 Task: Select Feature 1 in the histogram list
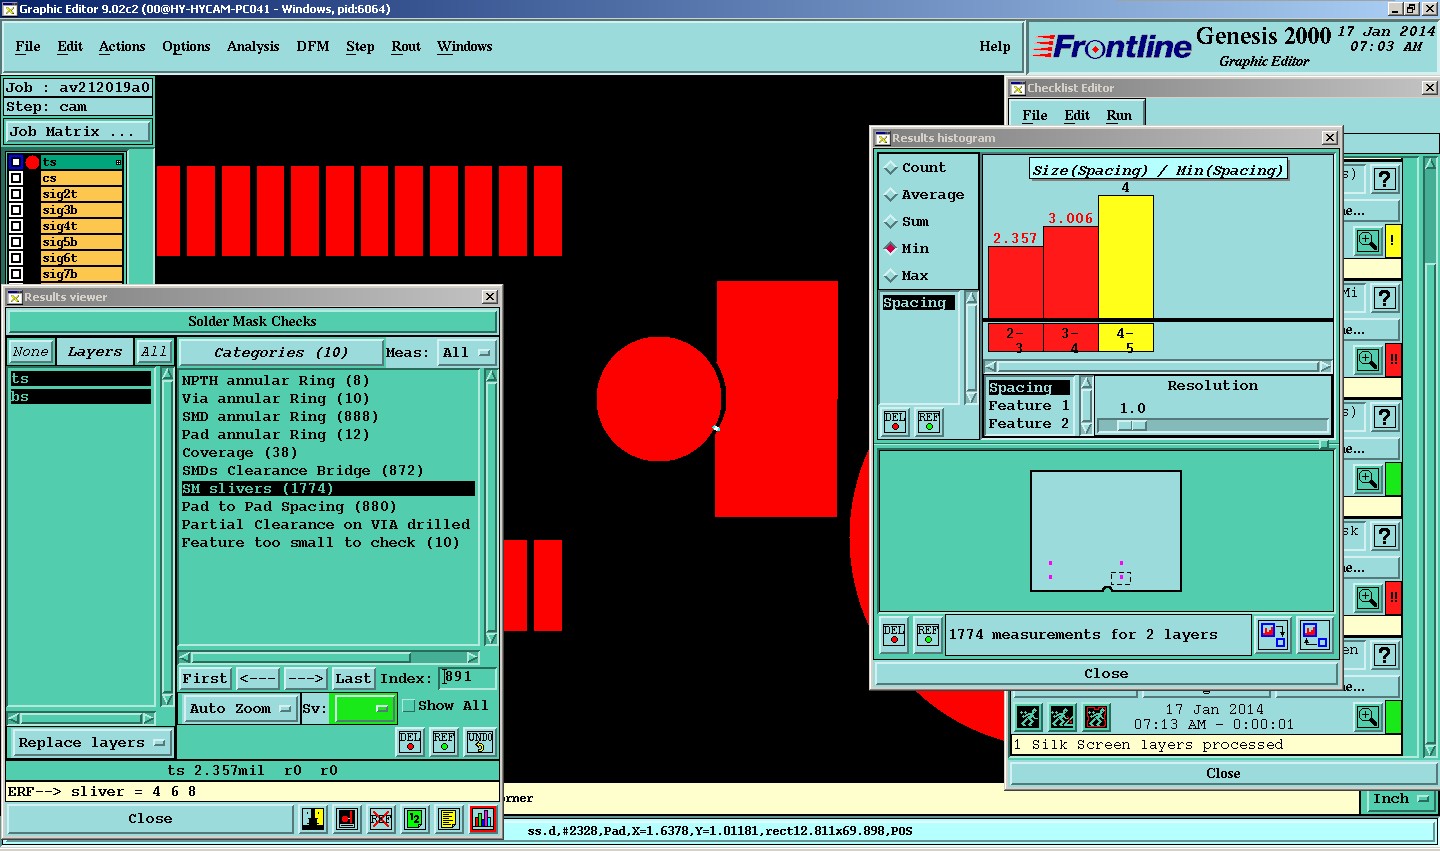pyautogui.click(x=1029, y=405)
